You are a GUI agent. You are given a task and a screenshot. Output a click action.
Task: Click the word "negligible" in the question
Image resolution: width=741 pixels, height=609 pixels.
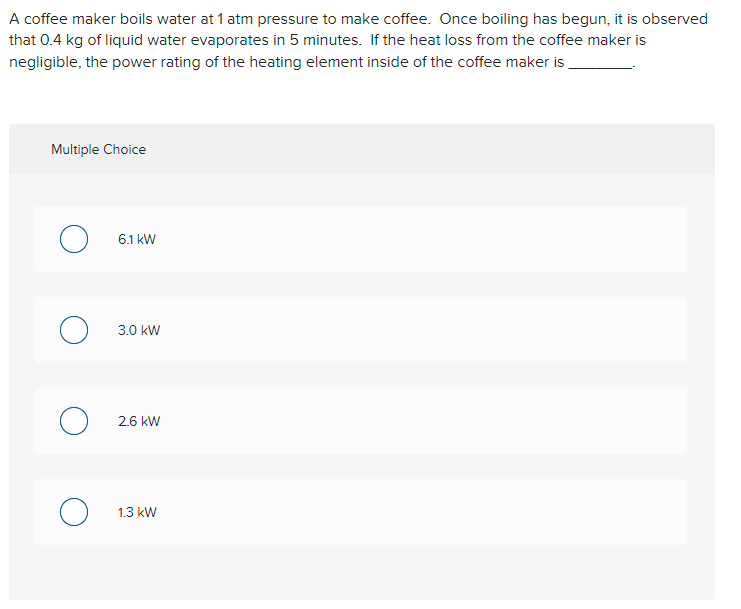(x=44, y=62)
